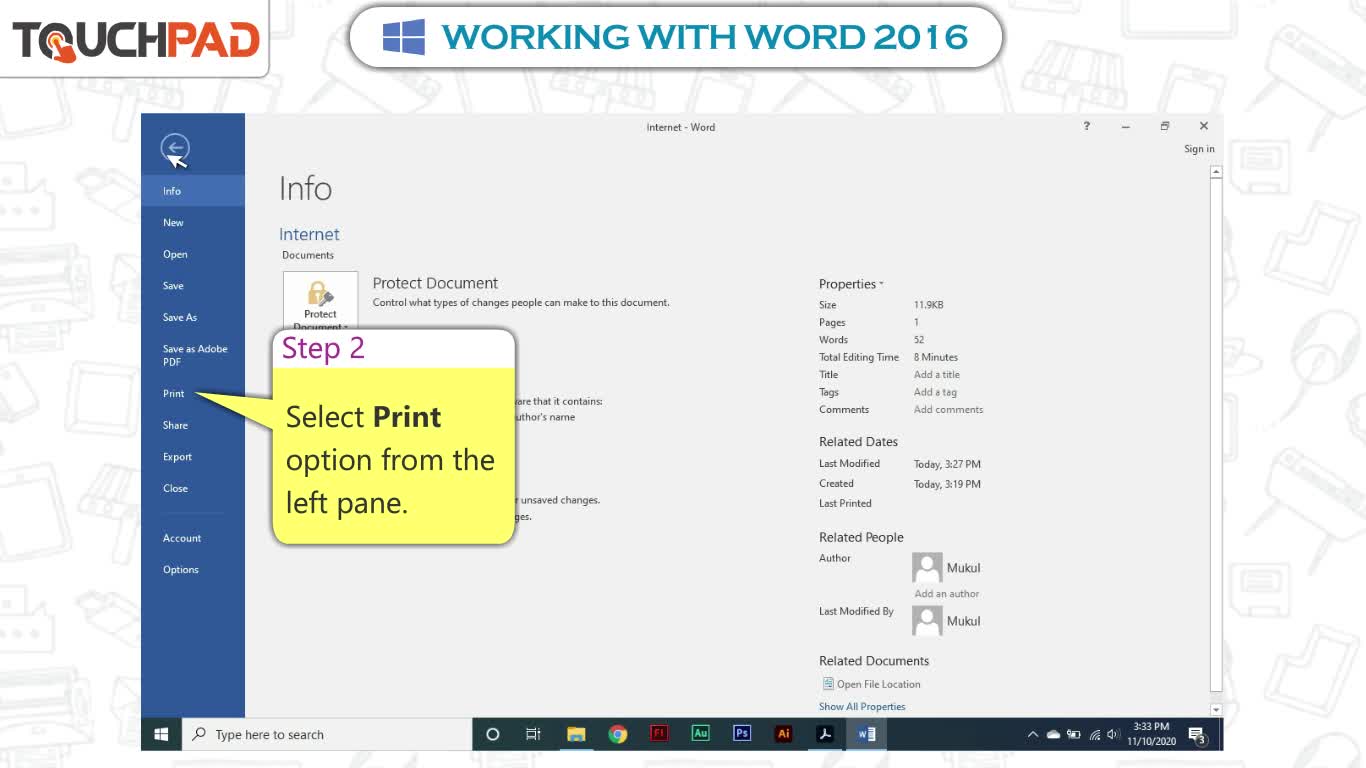Show hidden system tray icons
This screenshot has height=768, width=1366.
(1033, 735)
